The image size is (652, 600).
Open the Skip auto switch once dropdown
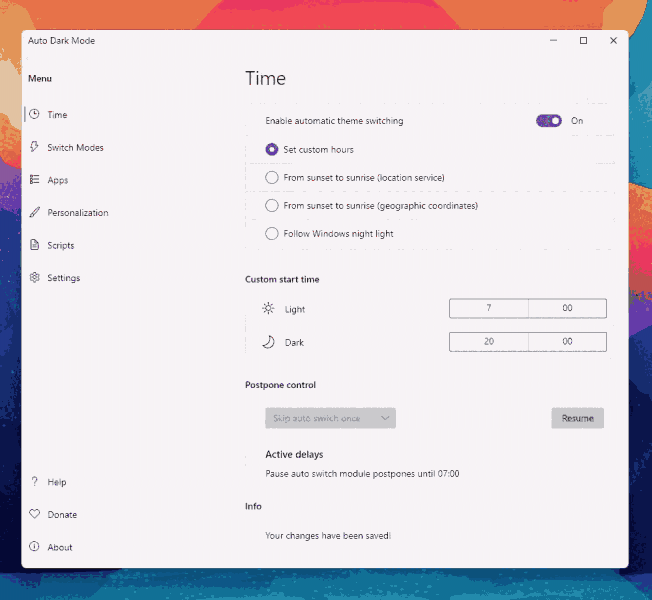pos(330,418)
